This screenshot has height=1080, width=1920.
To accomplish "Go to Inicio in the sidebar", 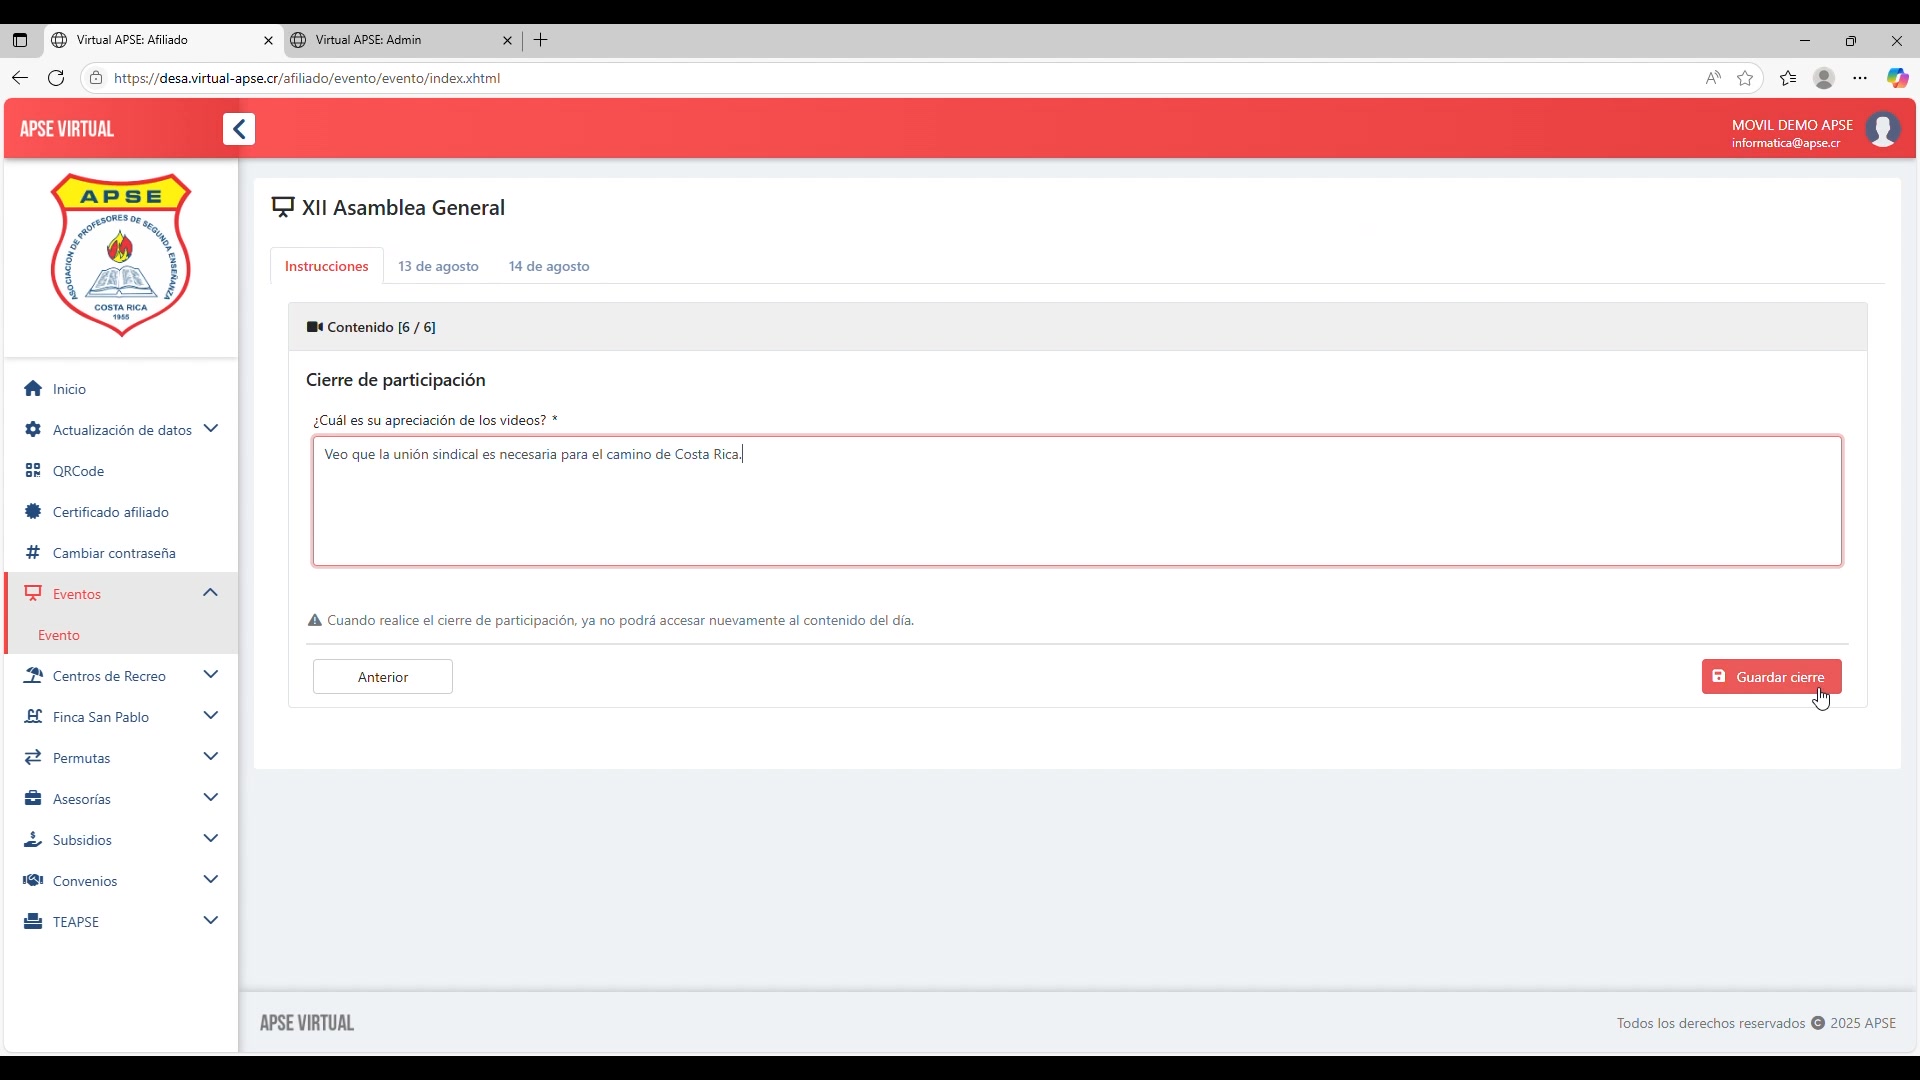I will 69,389.
